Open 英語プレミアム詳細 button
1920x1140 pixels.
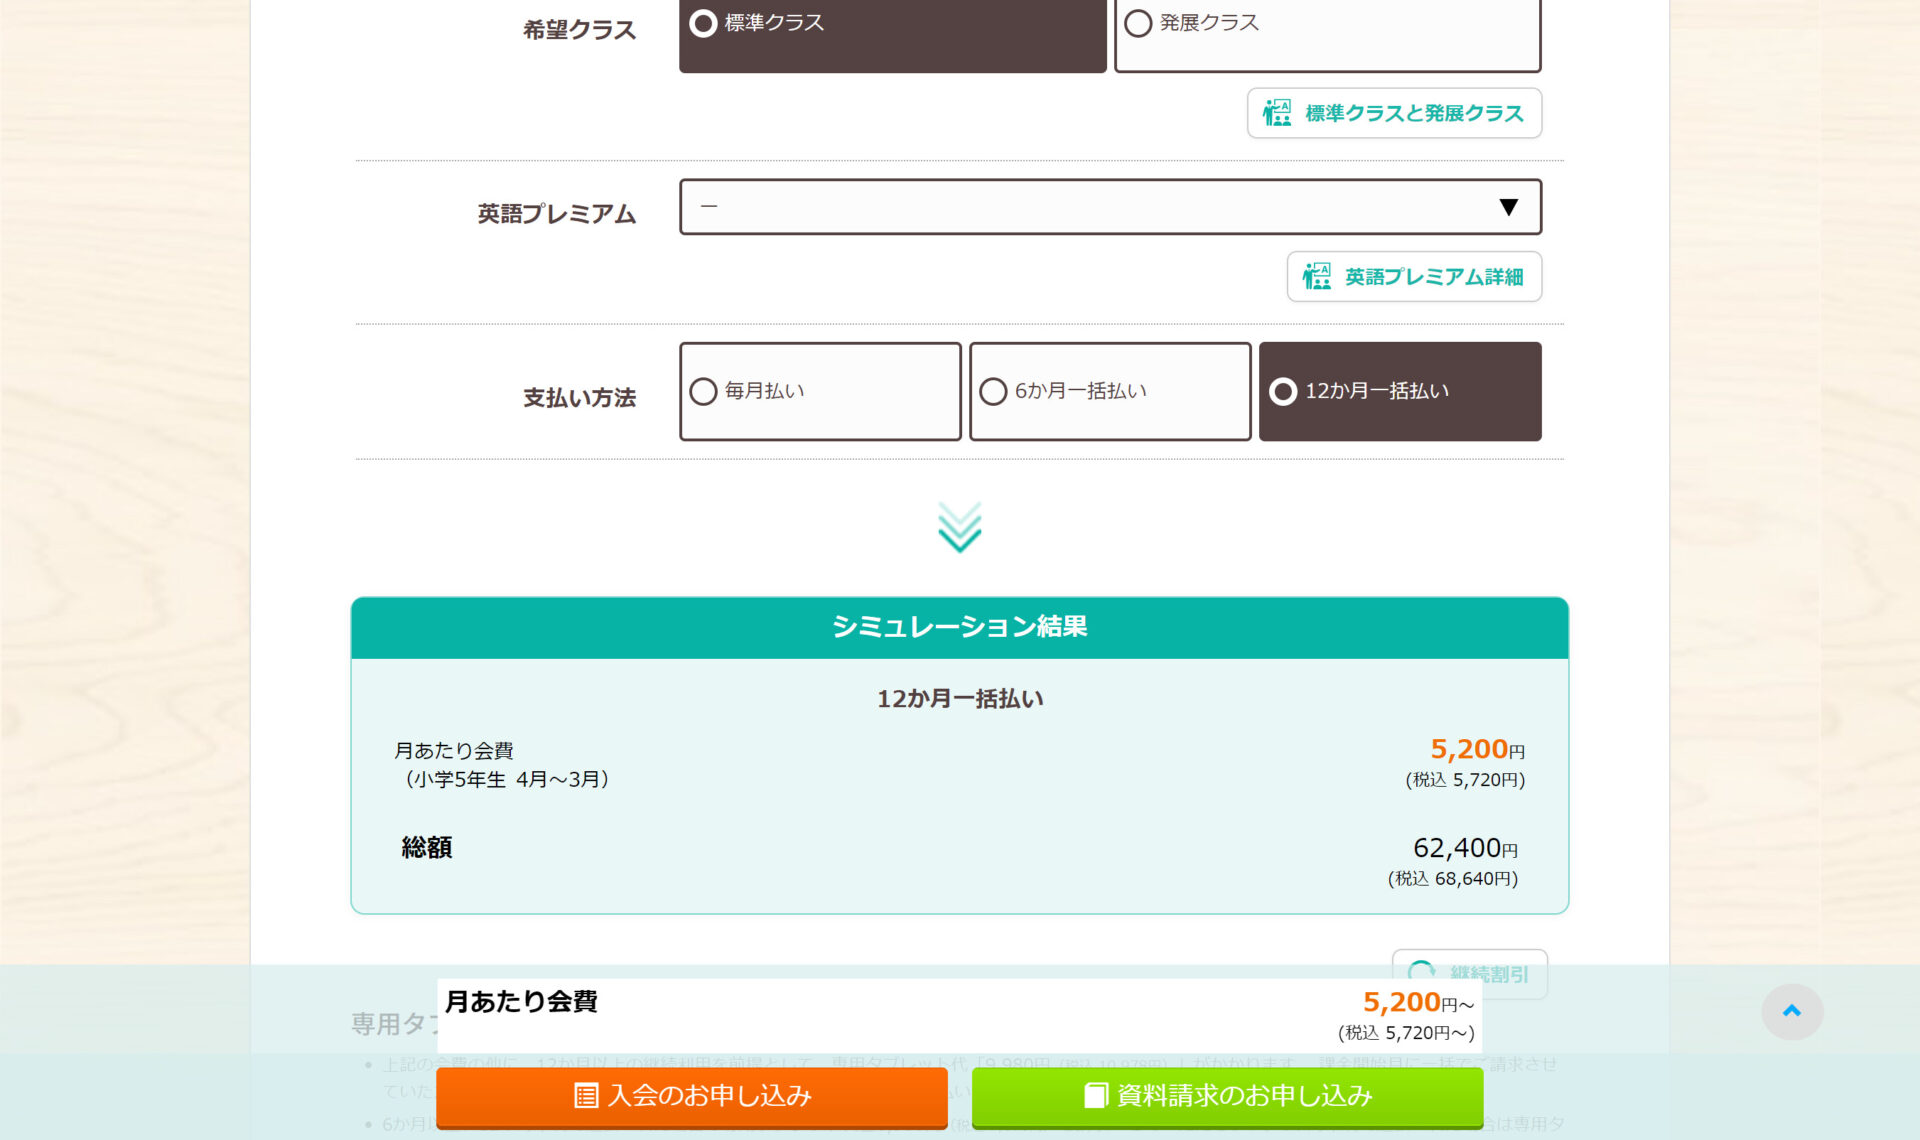click(x=1414, y=276)
